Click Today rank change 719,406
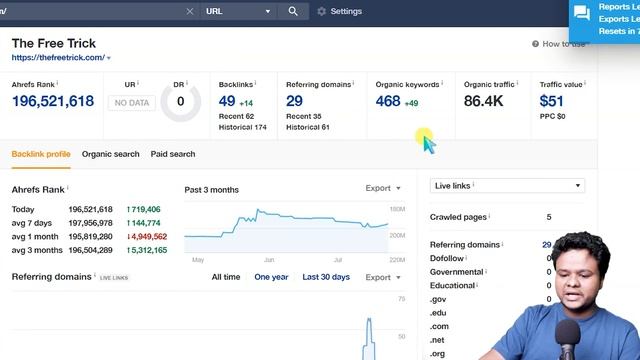 point(144,209)
